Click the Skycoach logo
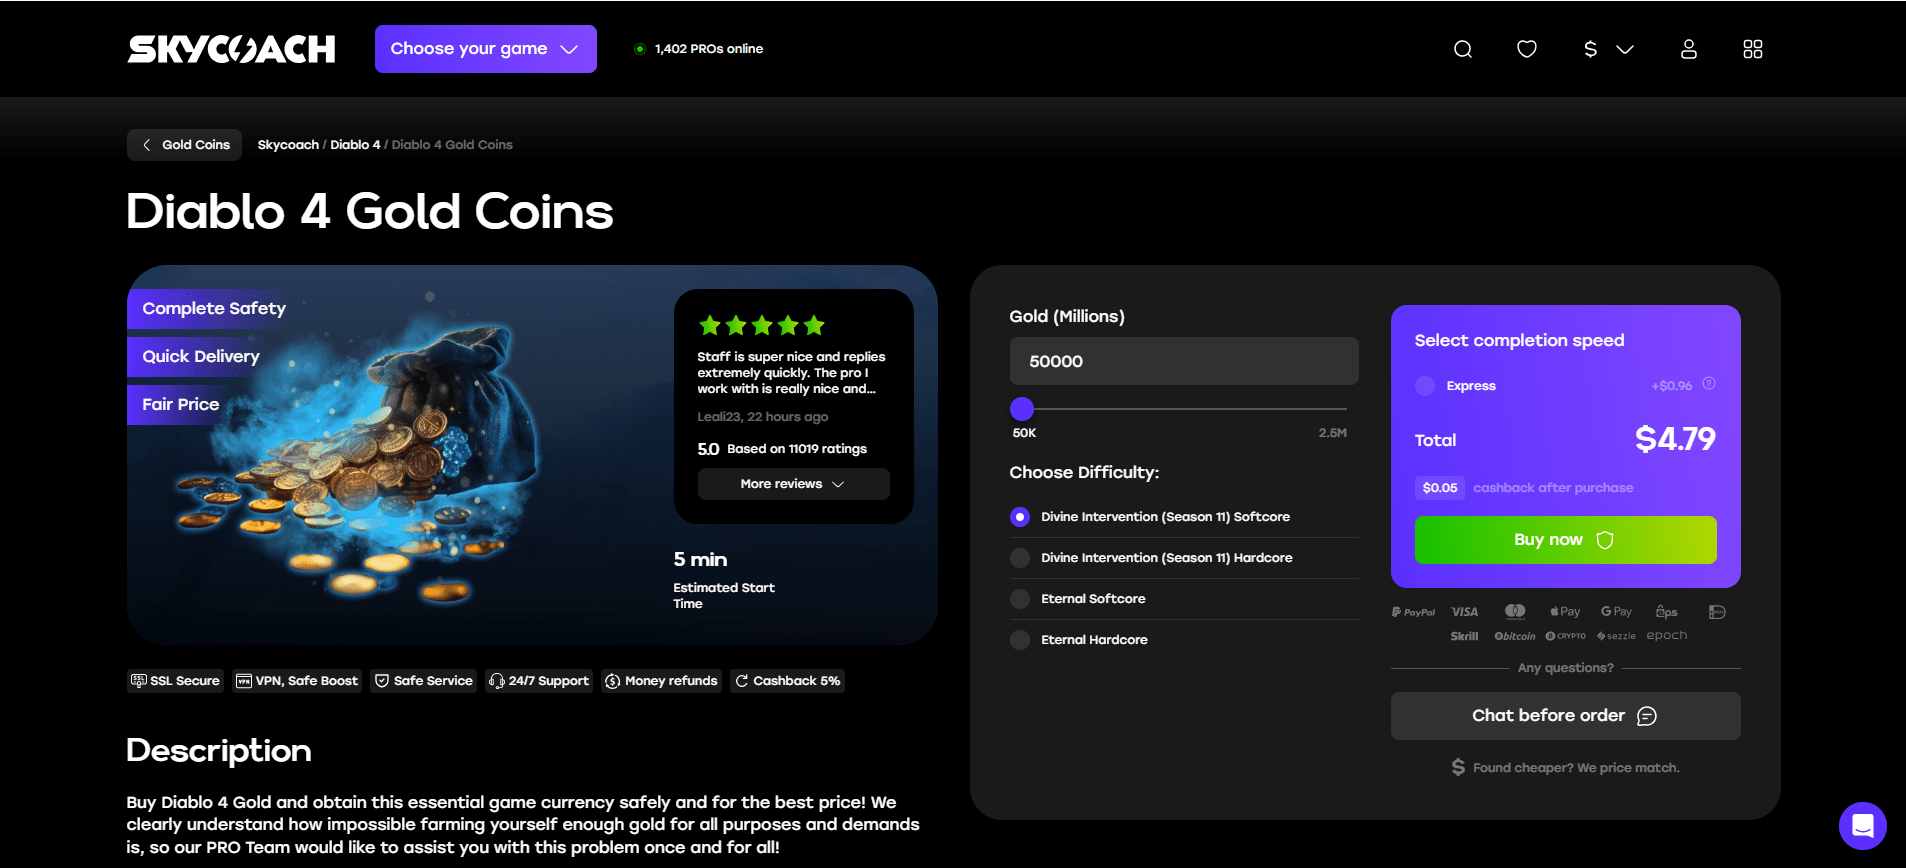The height and width of the screenshot is (868, 1906). point(231,49)
